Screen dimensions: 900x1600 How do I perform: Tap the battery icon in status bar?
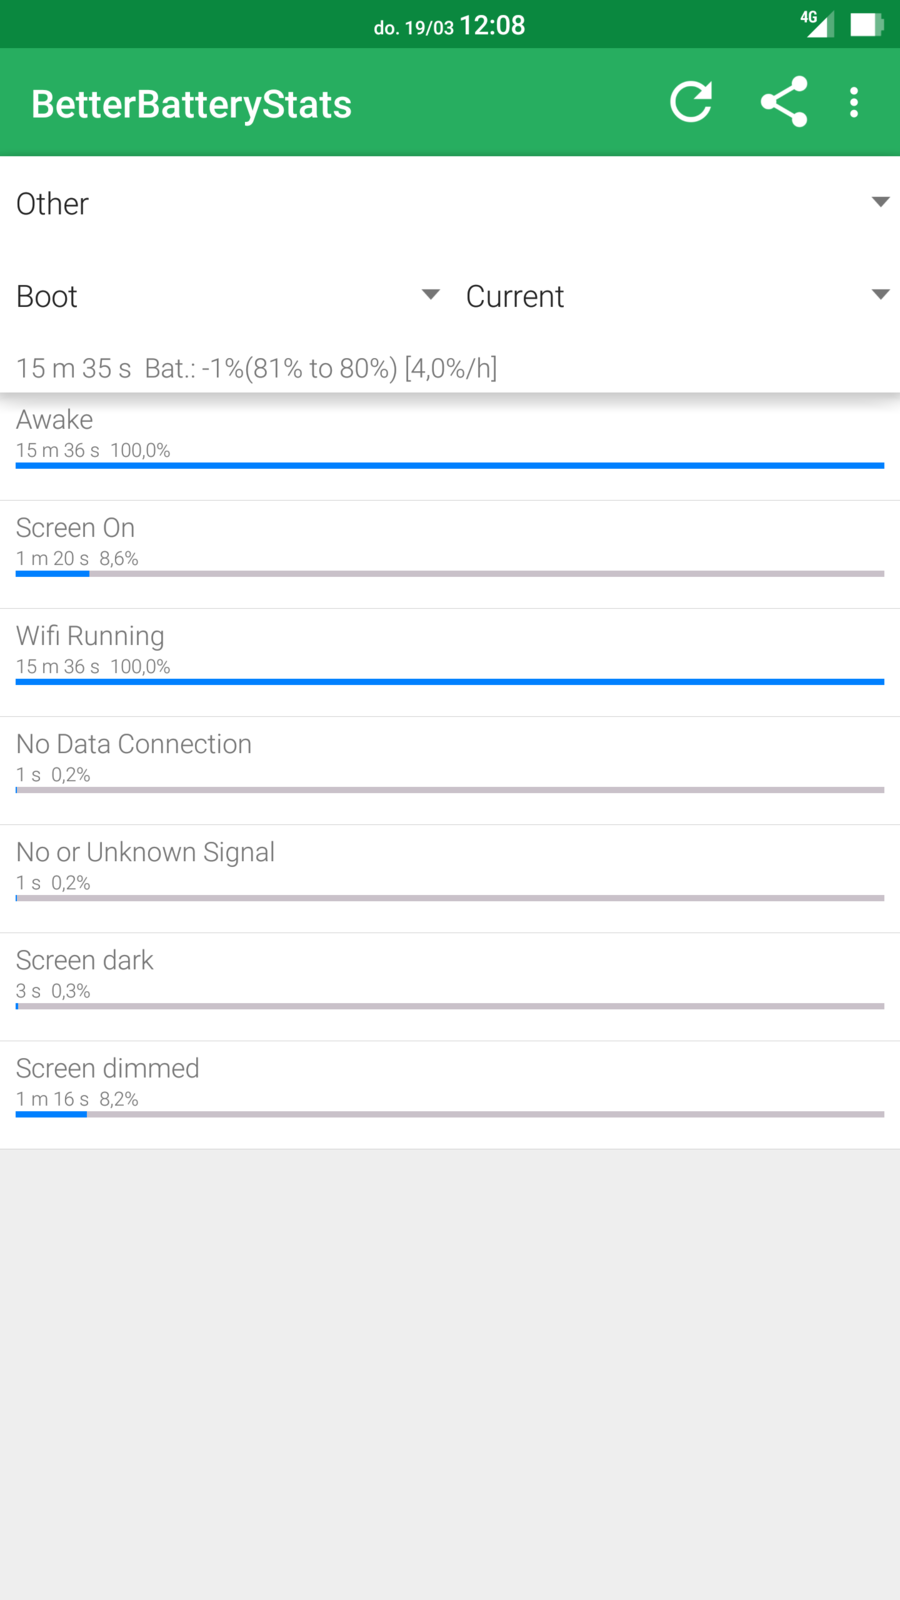pos(866,24)
